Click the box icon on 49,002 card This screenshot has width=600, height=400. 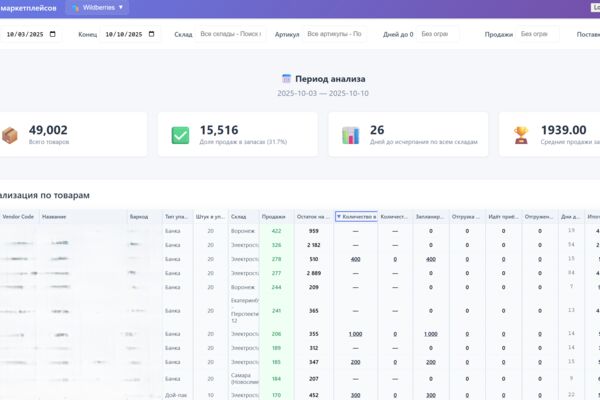point(10,136)
